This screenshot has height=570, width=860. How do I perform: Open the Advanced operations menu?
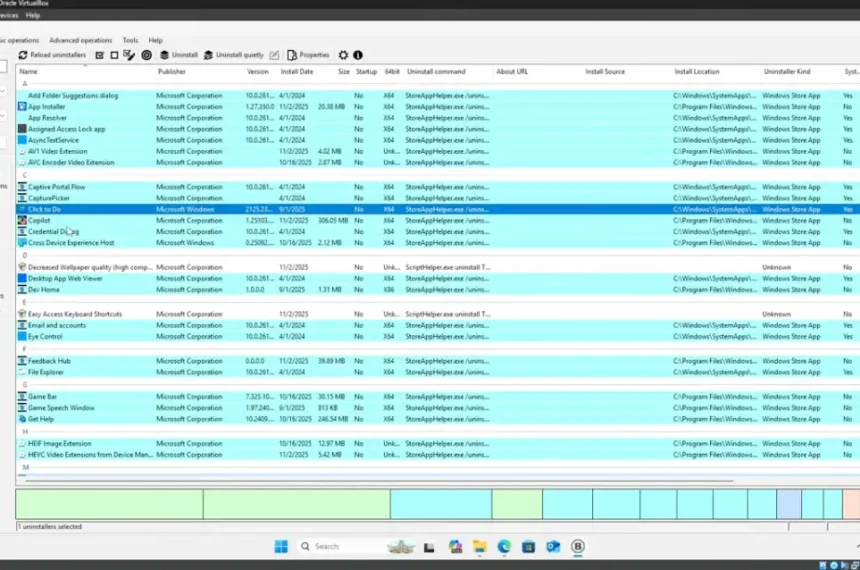[81, 41]
